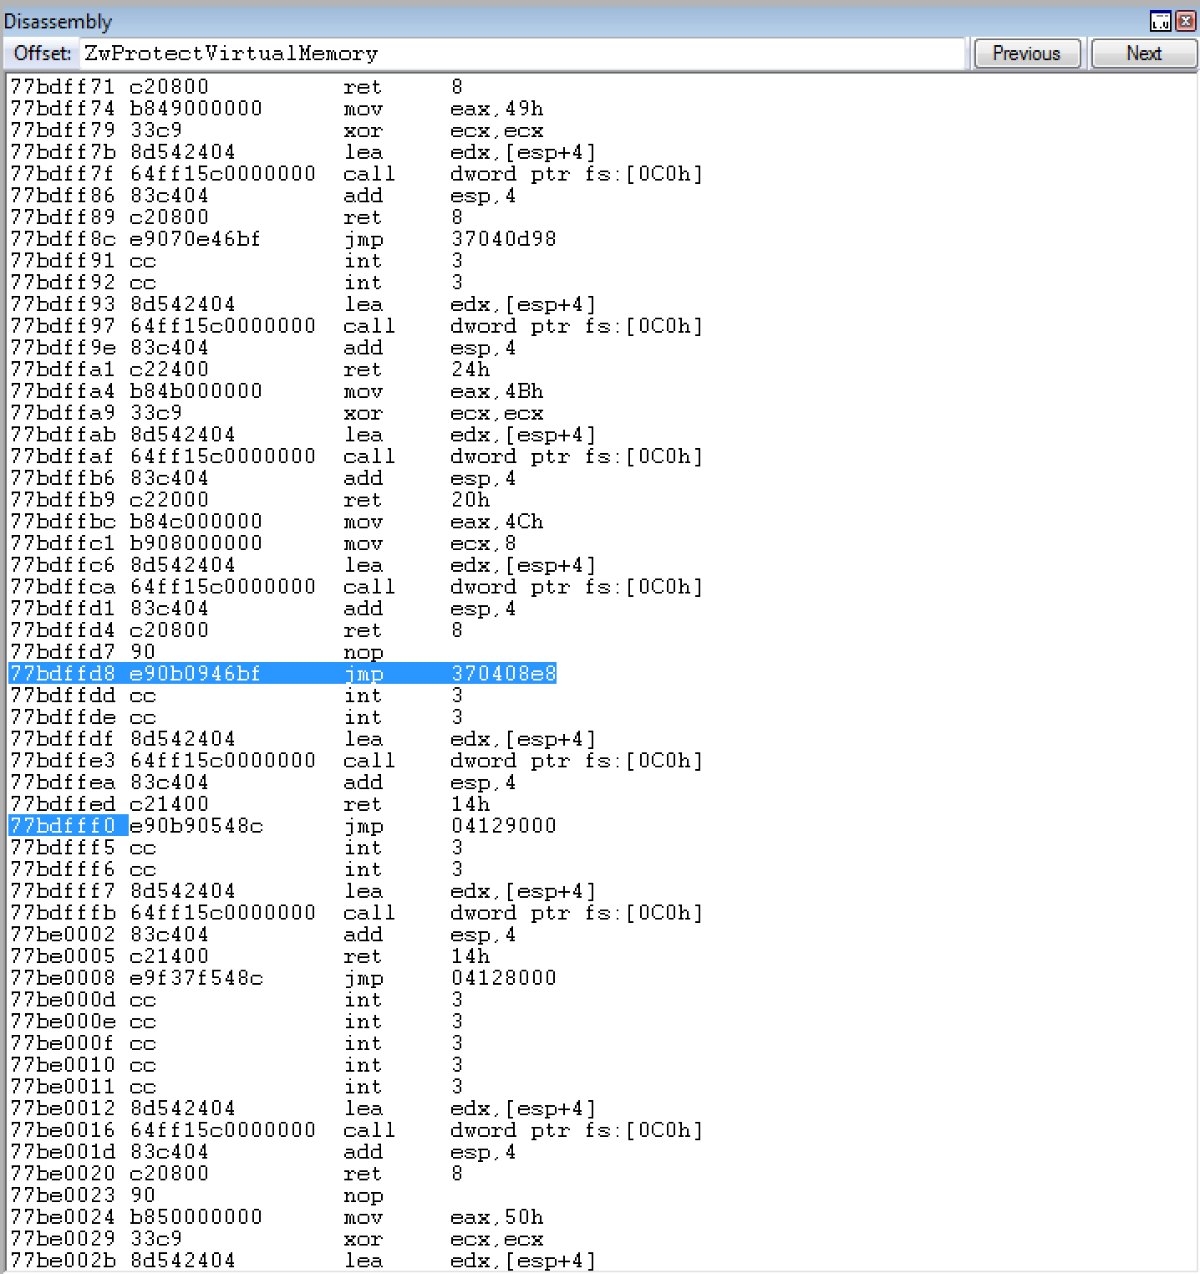
Task: Click the call line at address 77bdff97
Action: coord(356,326)
